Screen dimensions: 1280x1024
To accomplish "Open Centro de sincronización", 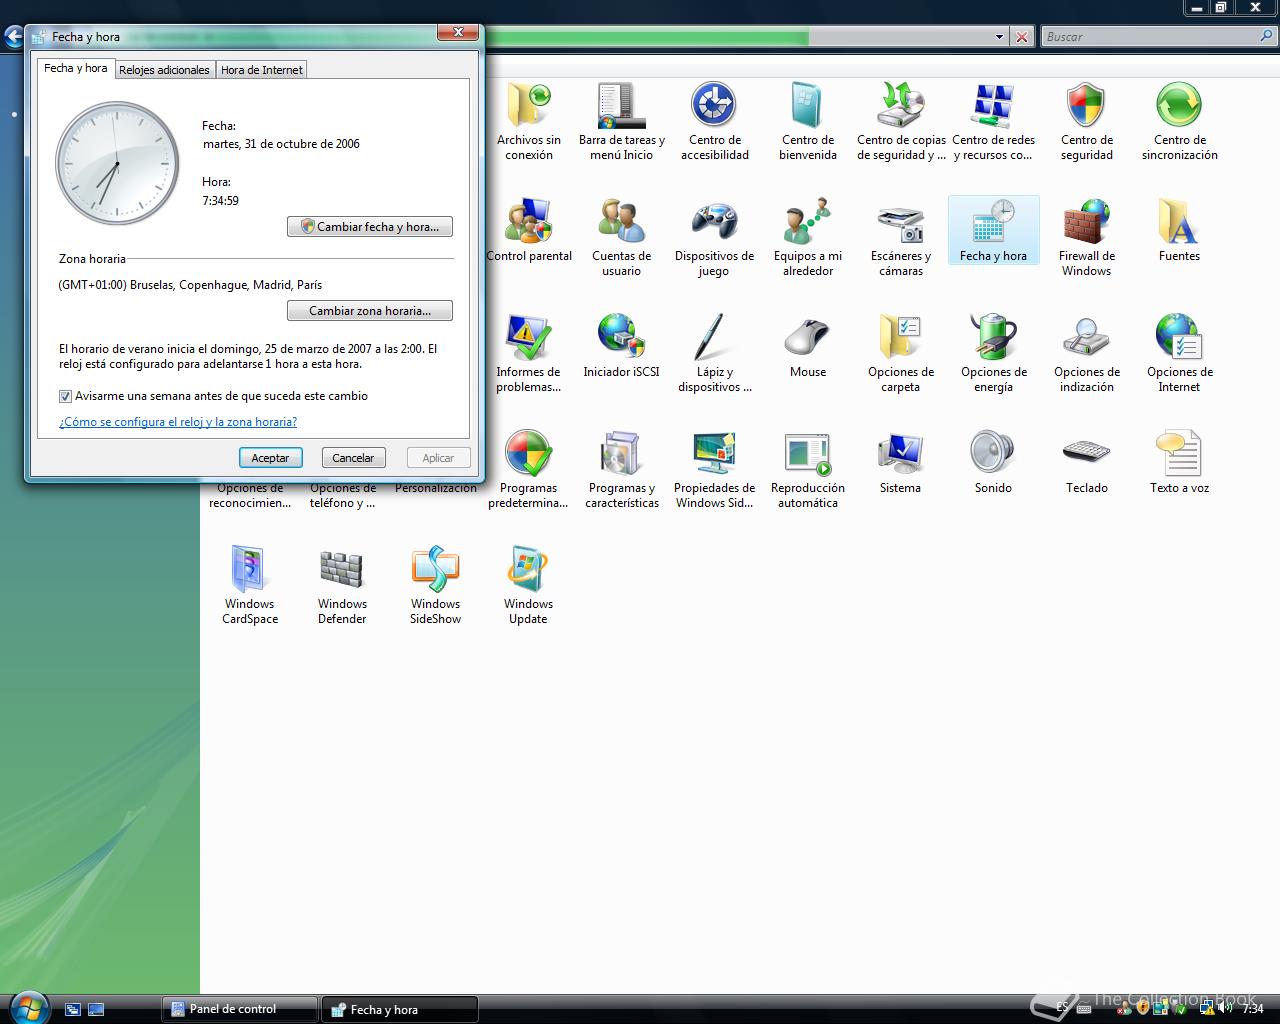I will tap(1179, 122).
